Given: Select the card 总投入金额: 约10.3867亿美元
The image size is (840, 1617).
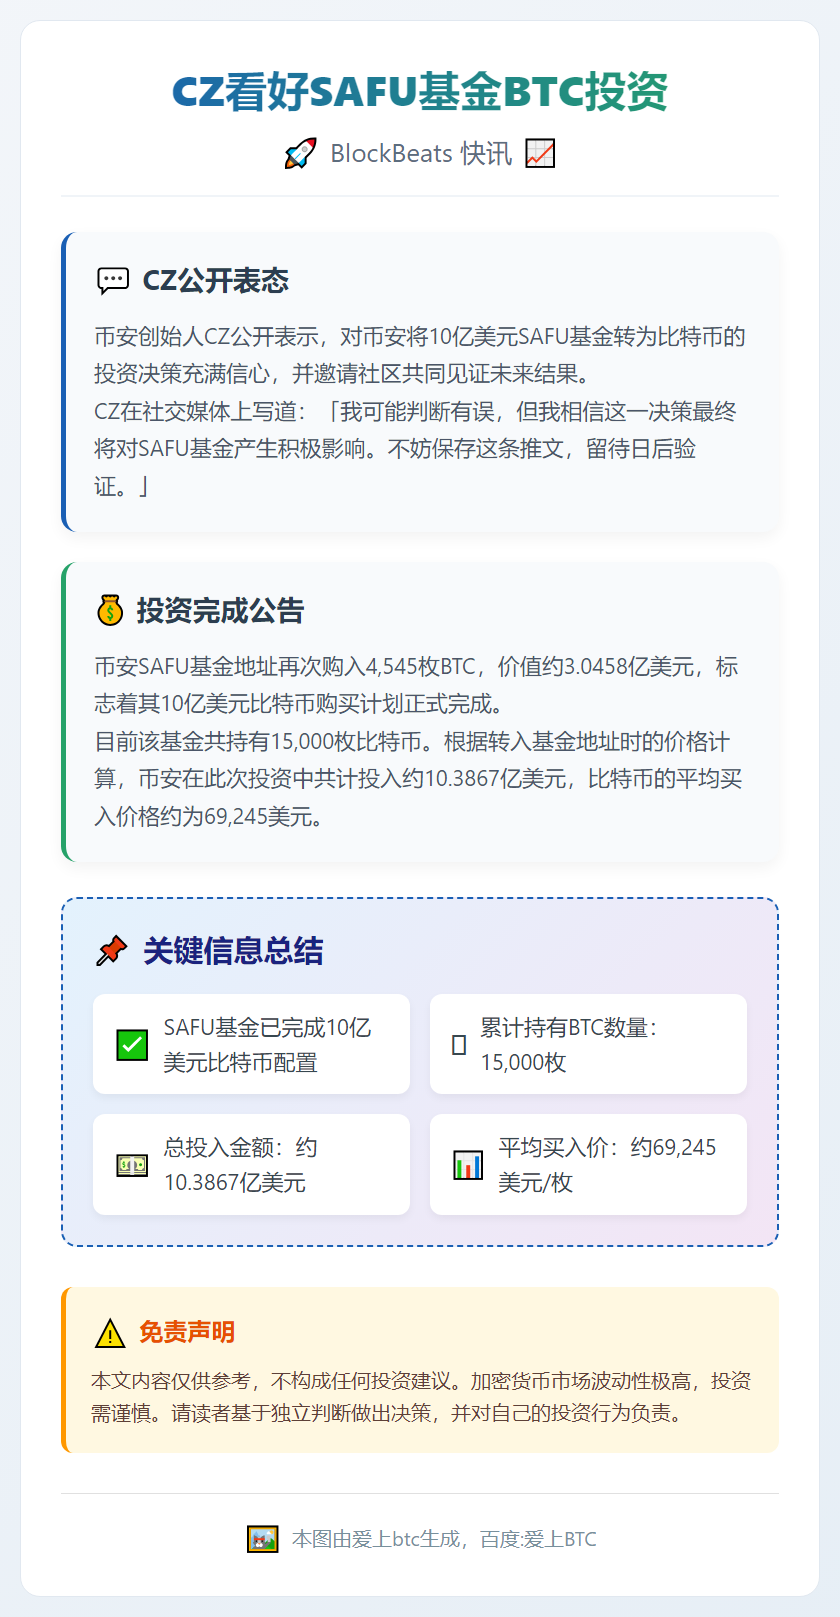Looking at the screenshot, I should (251, 1164).
